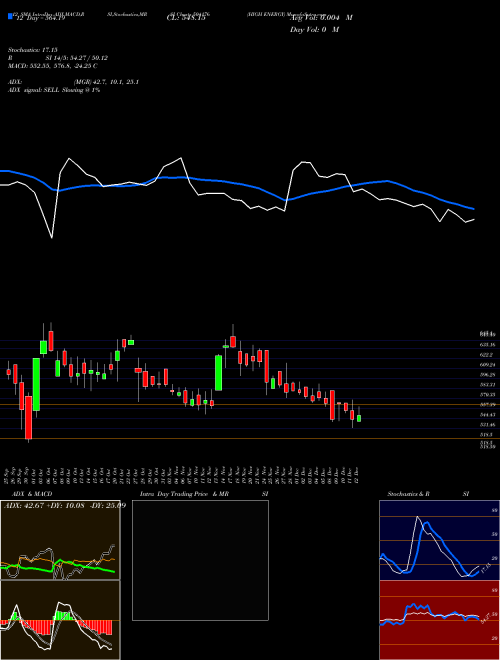Viewport: 500px width, 660px height.
Task: Open the red RSI chart panel
Action: 439,620
